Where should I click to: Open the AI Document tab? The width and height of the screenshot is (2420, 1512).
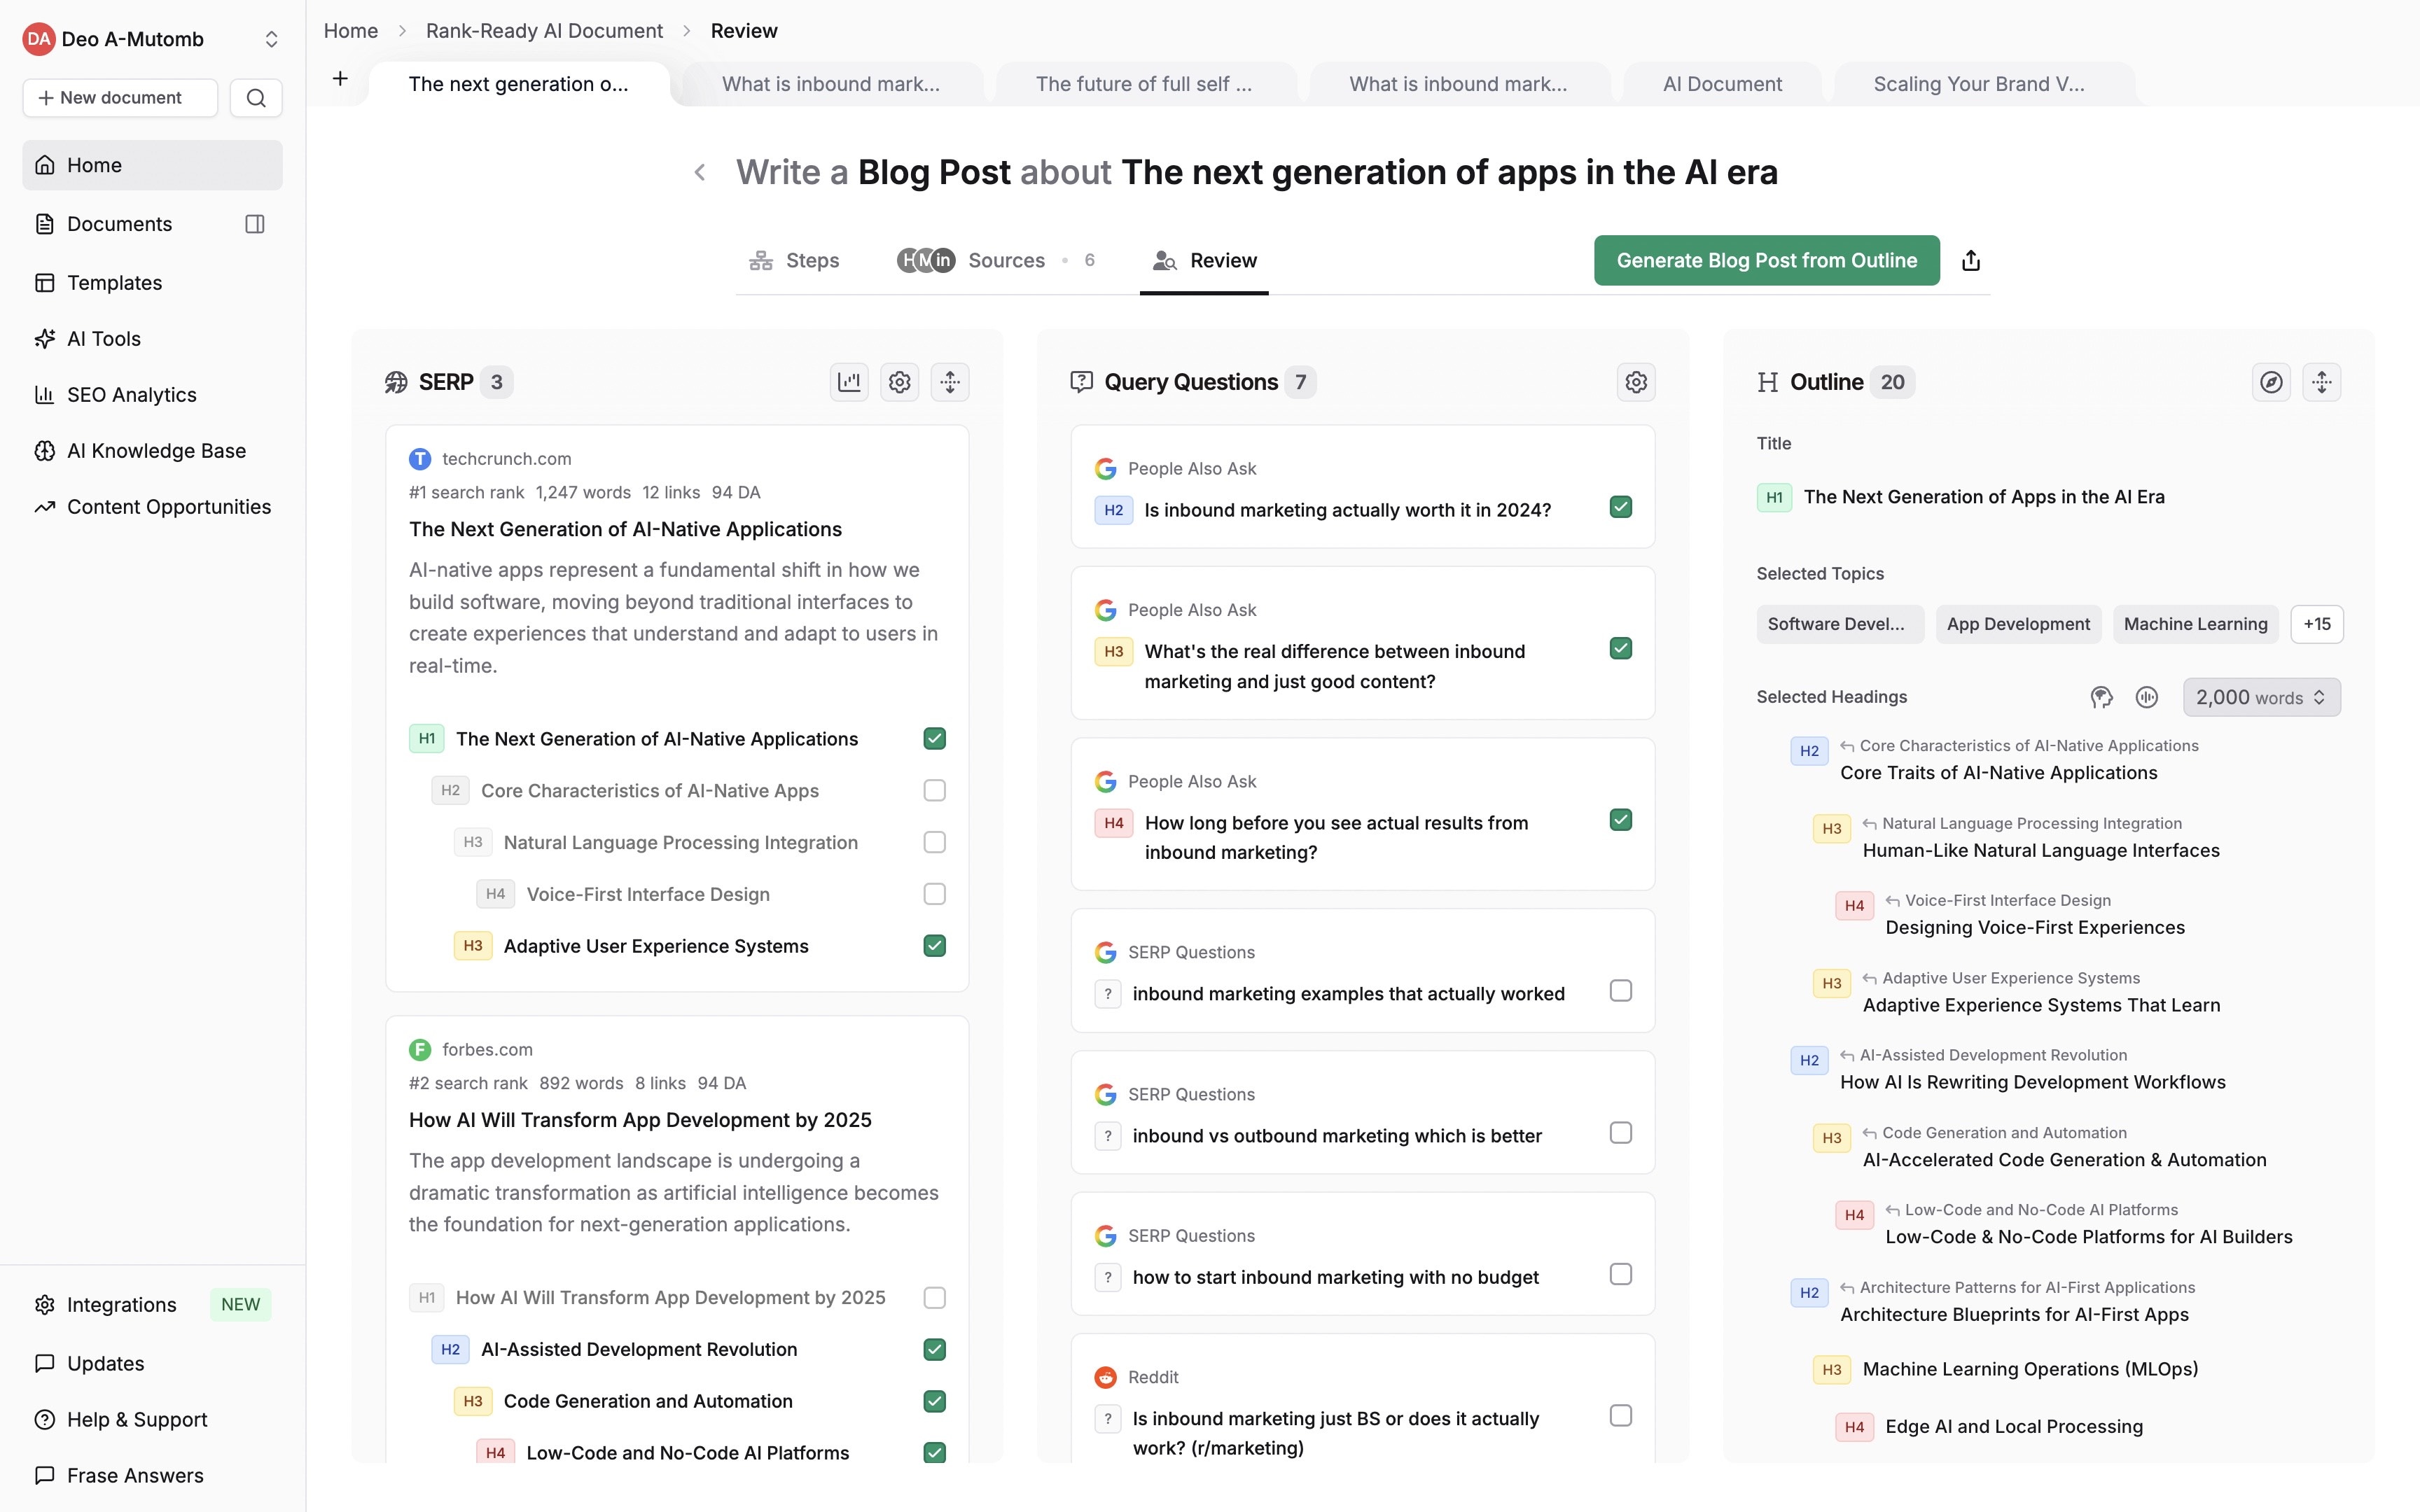[x=1721, y=83]
